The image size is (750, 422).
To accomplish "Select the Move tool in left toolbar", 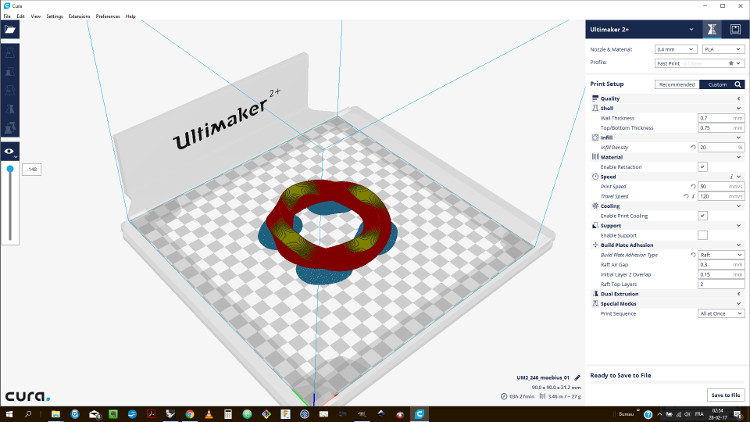I will (10, 53).
